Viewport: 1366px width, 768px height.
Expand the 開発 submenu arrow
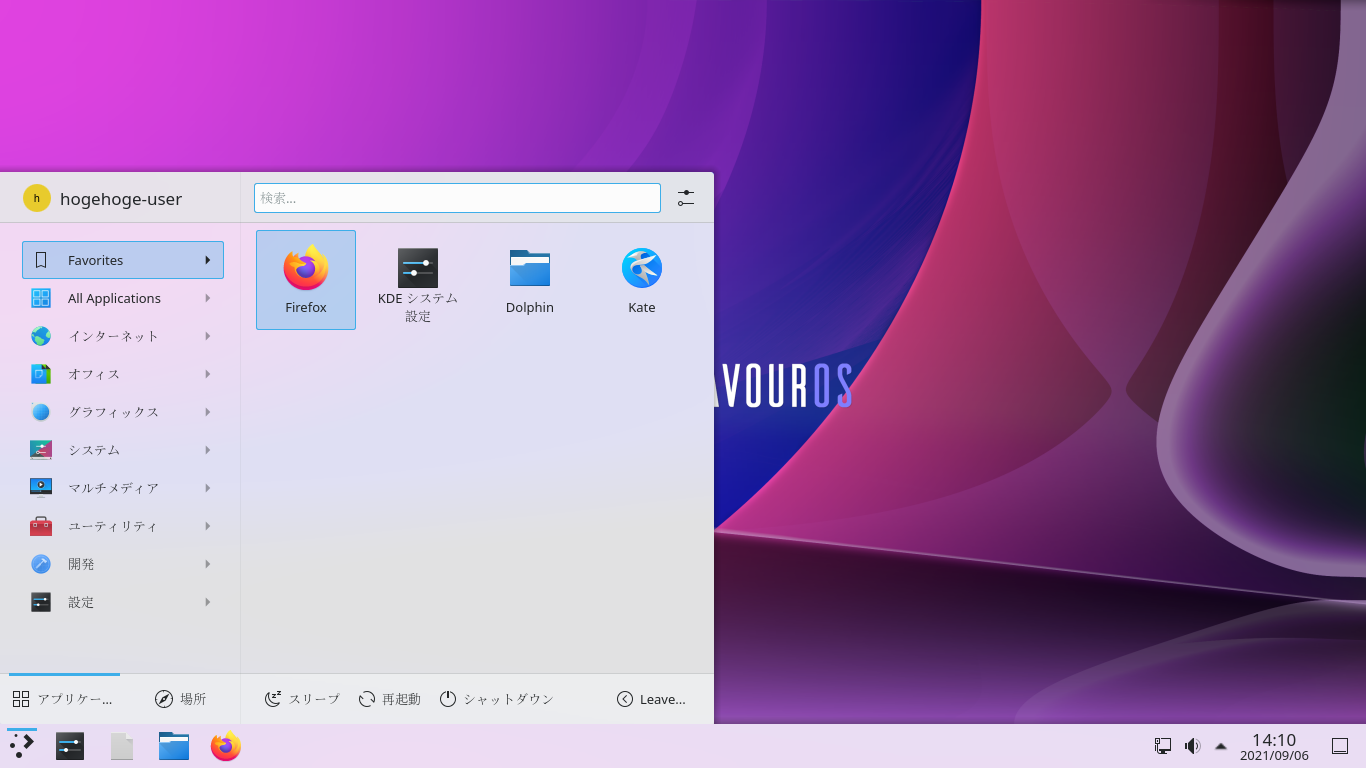point(208,564)
